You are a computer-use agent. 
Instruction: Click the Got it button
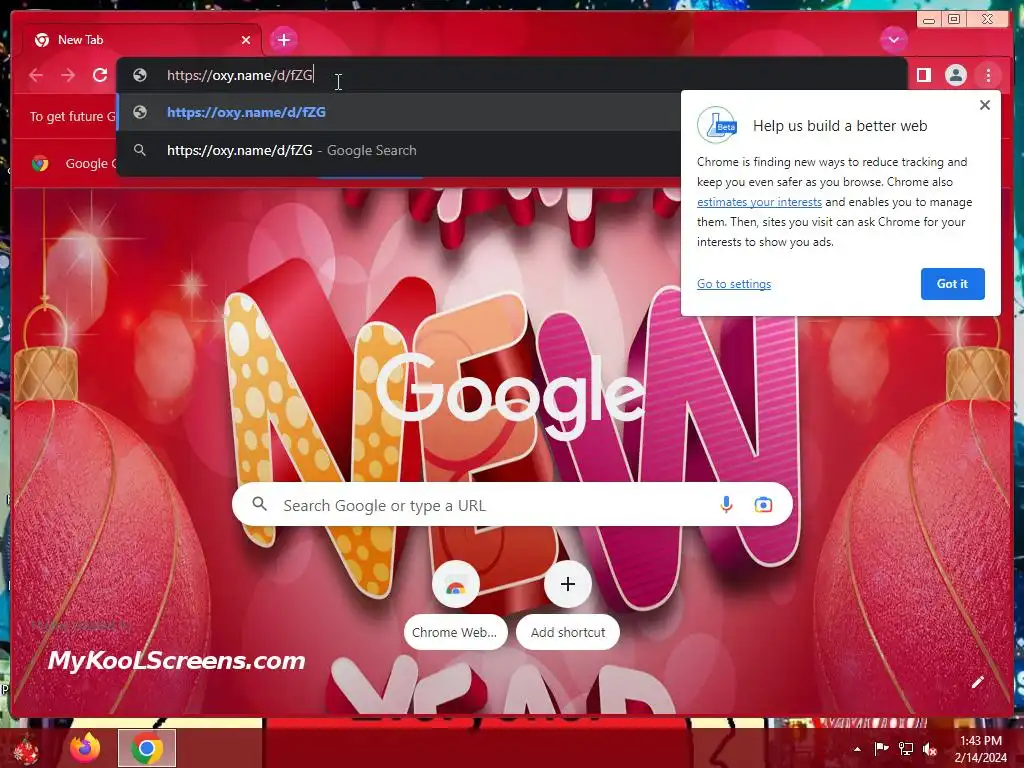[x=952, y=283]
